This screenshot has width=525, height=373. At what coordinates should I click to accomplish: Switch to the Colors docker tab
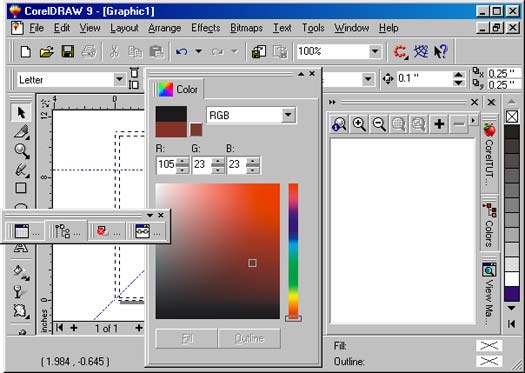pos(489,225)
